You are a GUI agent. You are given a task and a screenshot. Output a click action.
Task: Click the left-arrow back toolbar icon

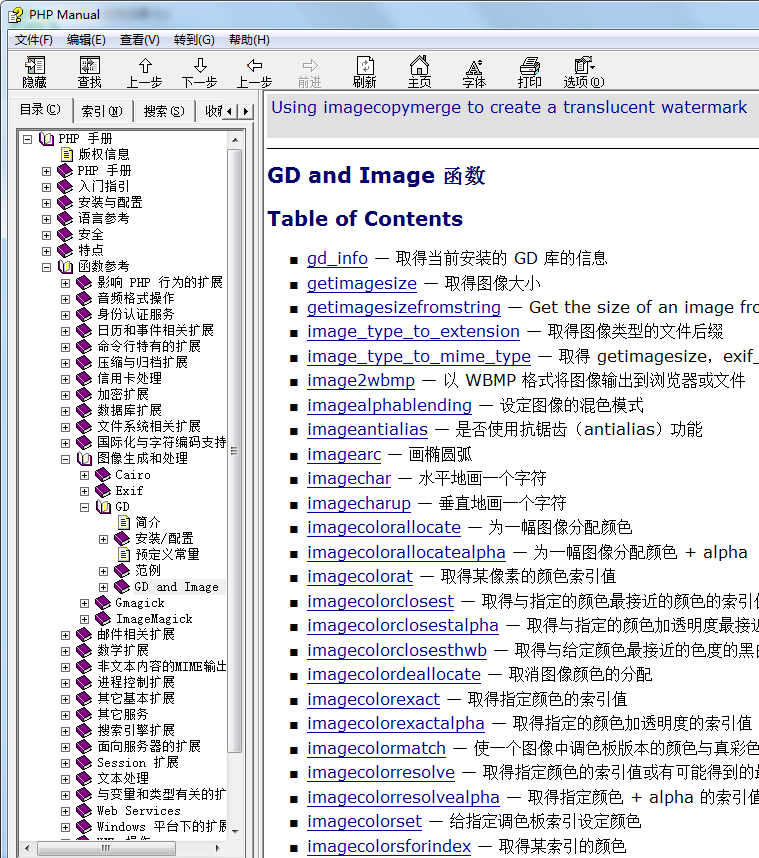pyautogui.click(x=254, y=72)
